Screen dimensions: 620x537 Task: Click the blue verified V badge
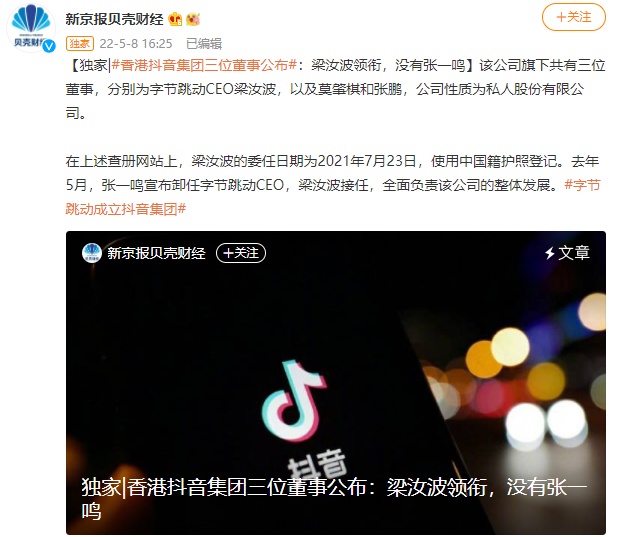click(x=49, y=46)
